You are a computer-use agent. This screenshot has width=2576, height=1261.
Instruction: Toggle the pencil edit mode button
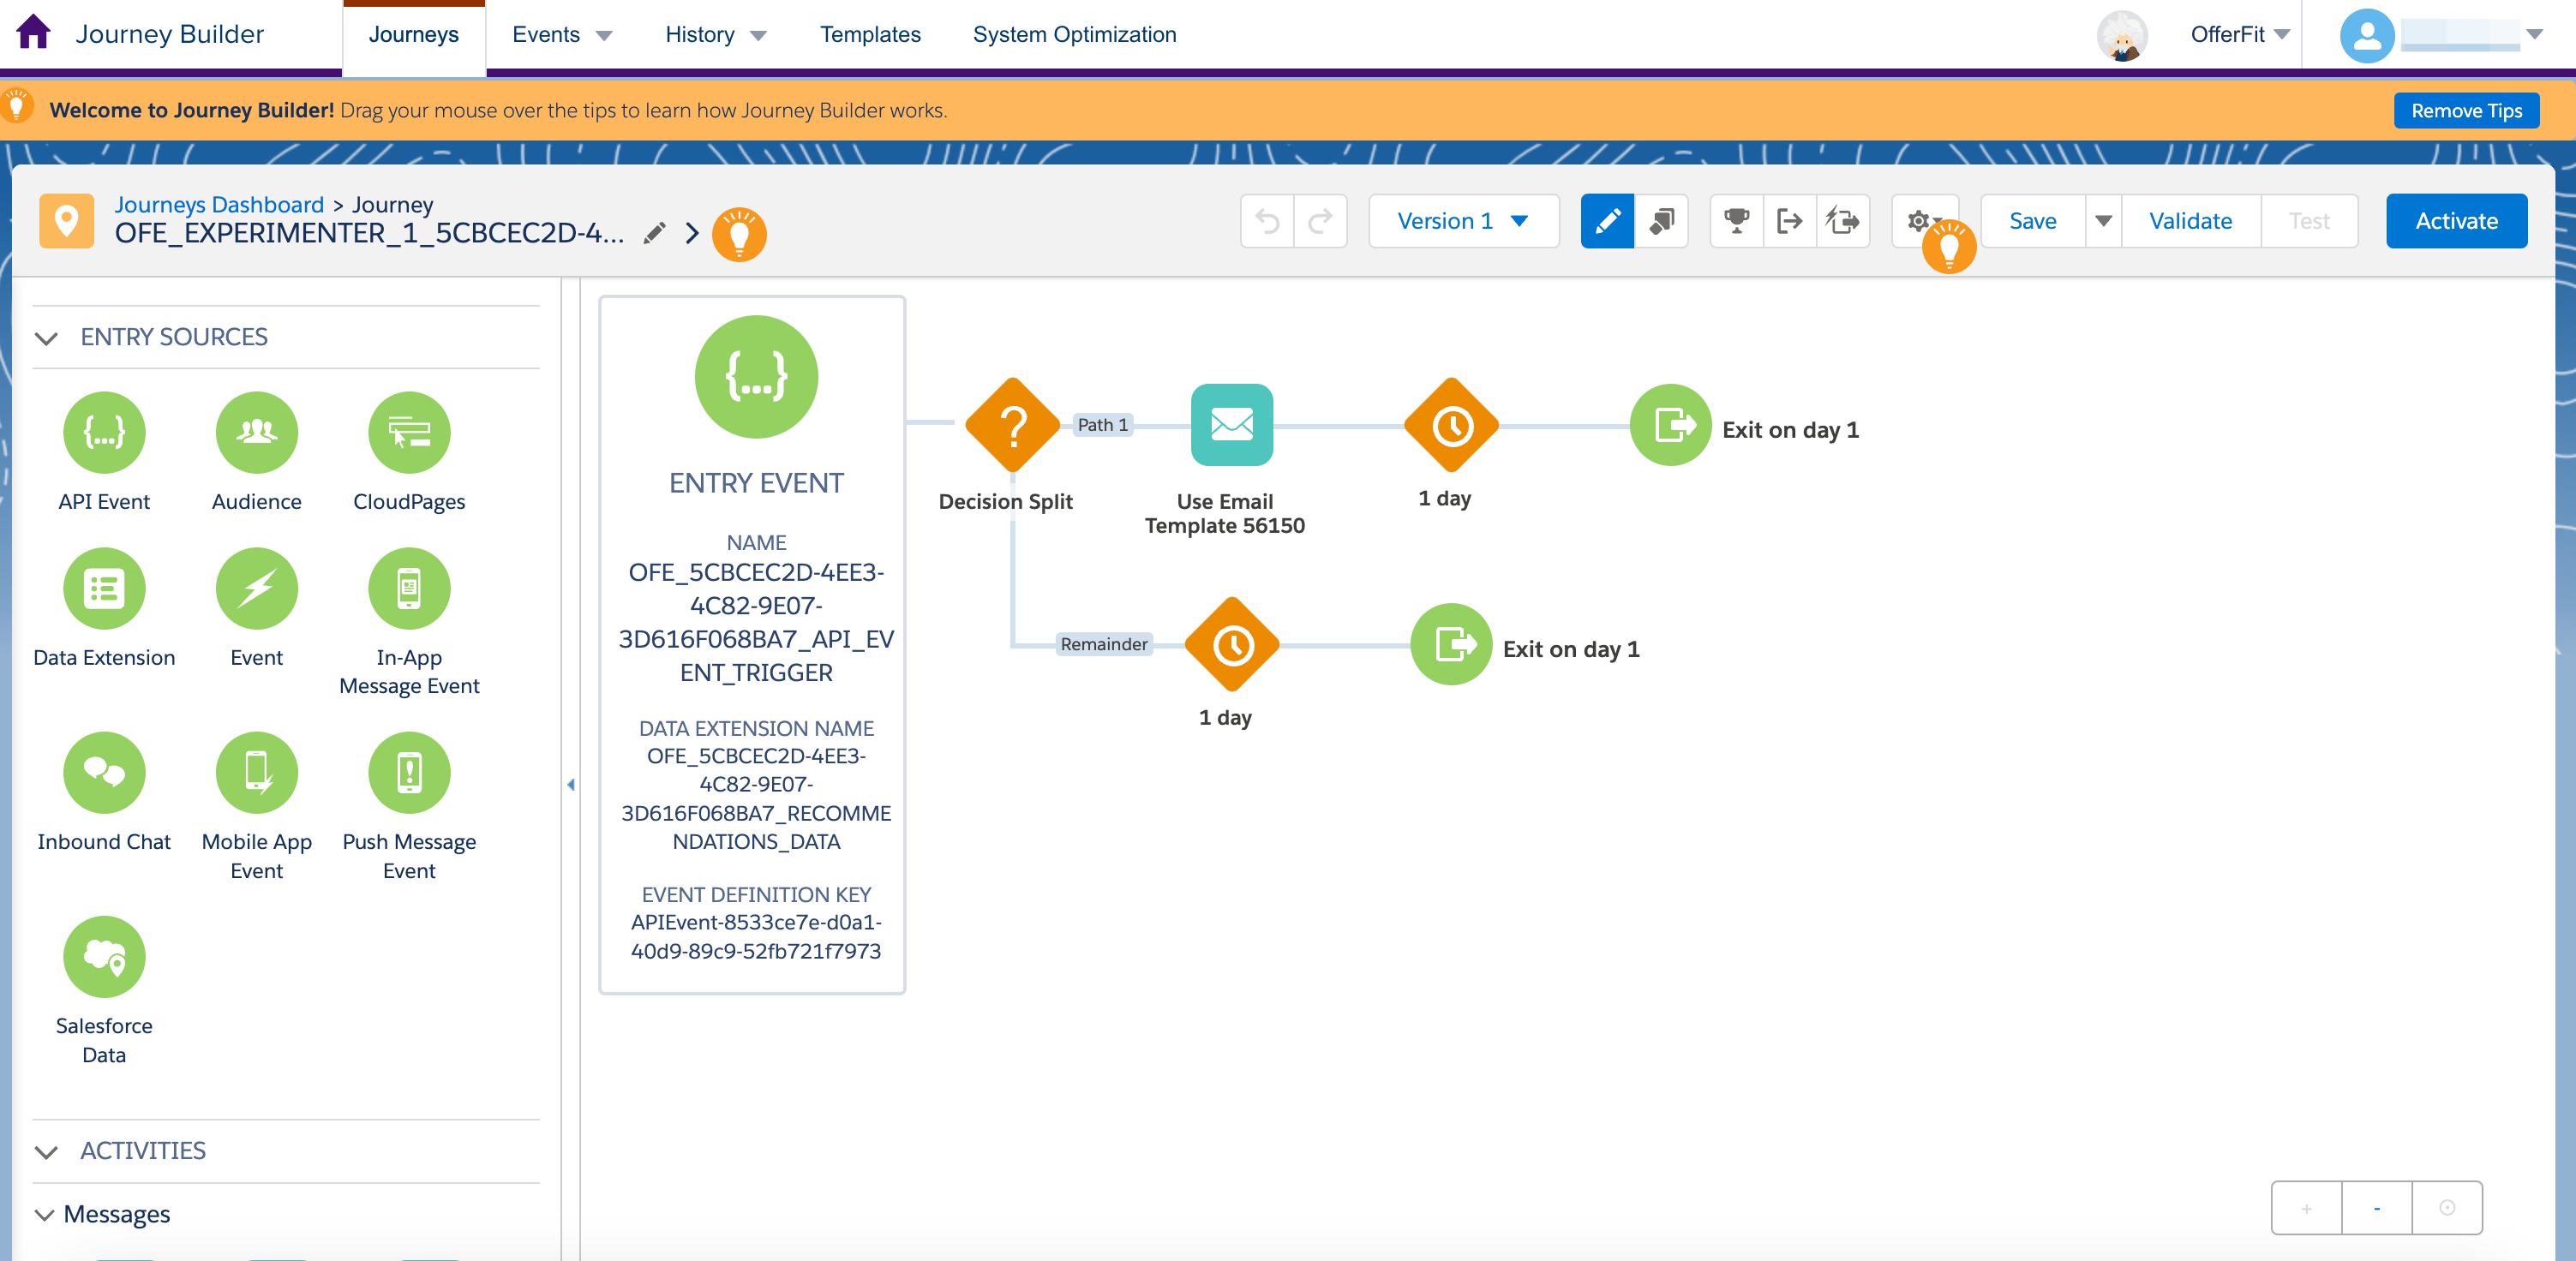pyautogui.click(x=1607, y=221)
